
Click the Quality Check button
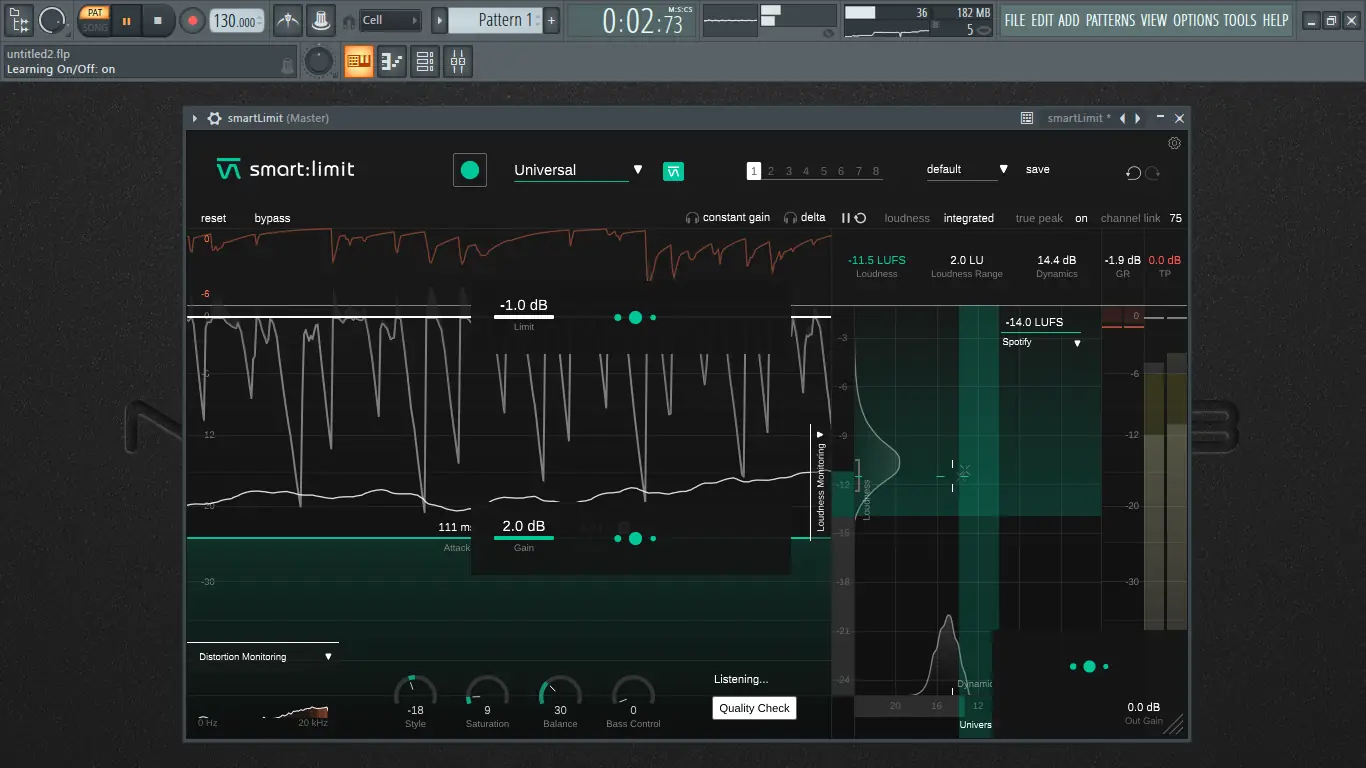[755, 708]
